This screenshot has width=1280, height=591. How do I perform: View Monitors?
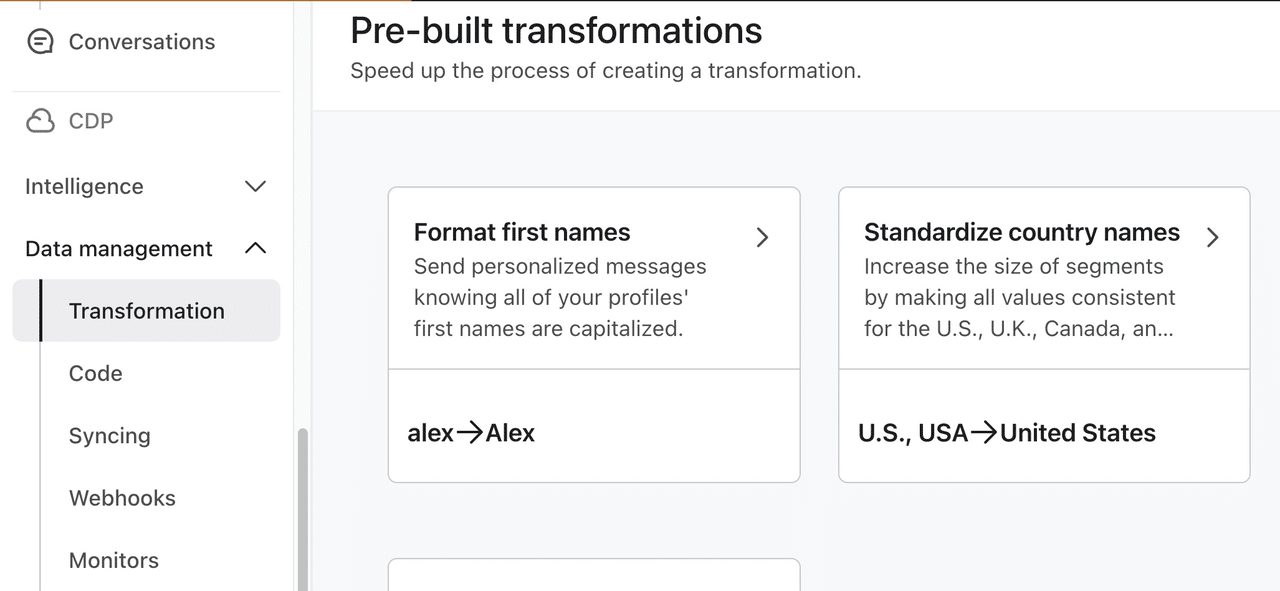tap(113, 560)
